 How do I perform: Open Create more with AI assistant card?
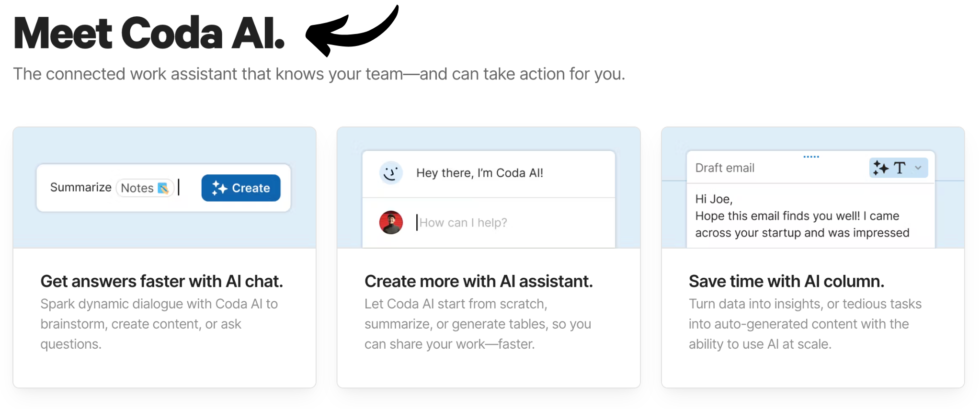[x=489, y=257]
